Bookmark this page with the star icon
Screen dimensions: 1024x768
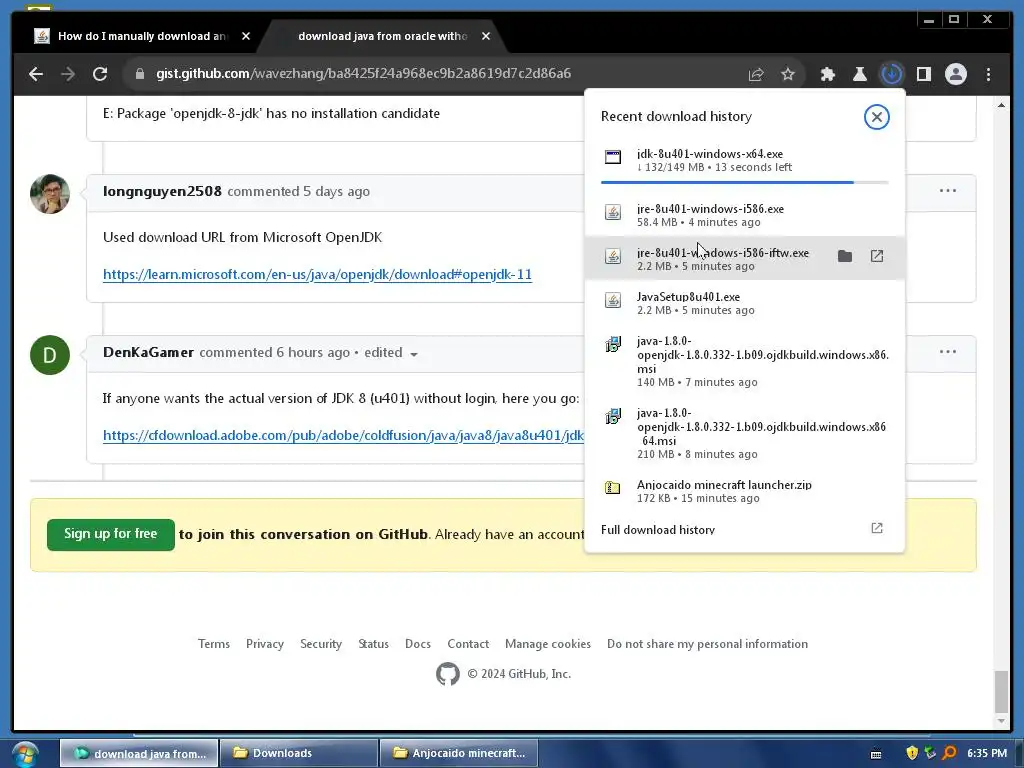coord(788,74)
